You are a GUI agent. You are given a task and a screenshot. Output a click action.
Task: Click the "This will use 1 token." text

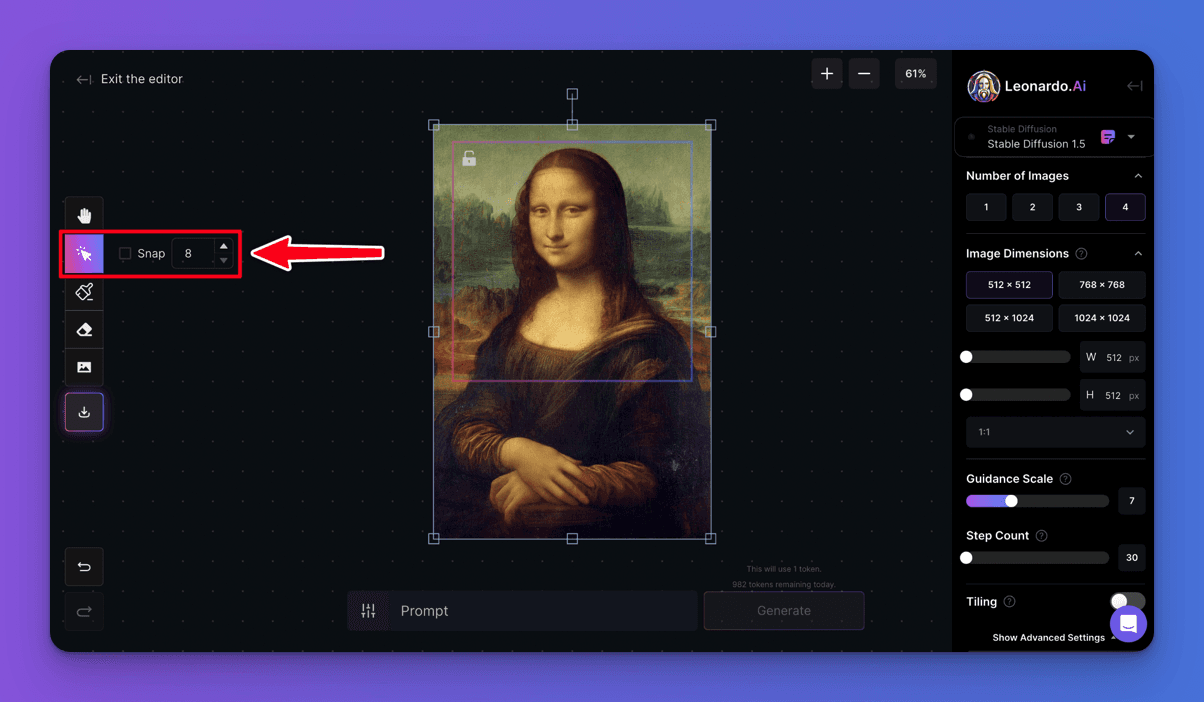pyautogui.click(x=783, y=569)
